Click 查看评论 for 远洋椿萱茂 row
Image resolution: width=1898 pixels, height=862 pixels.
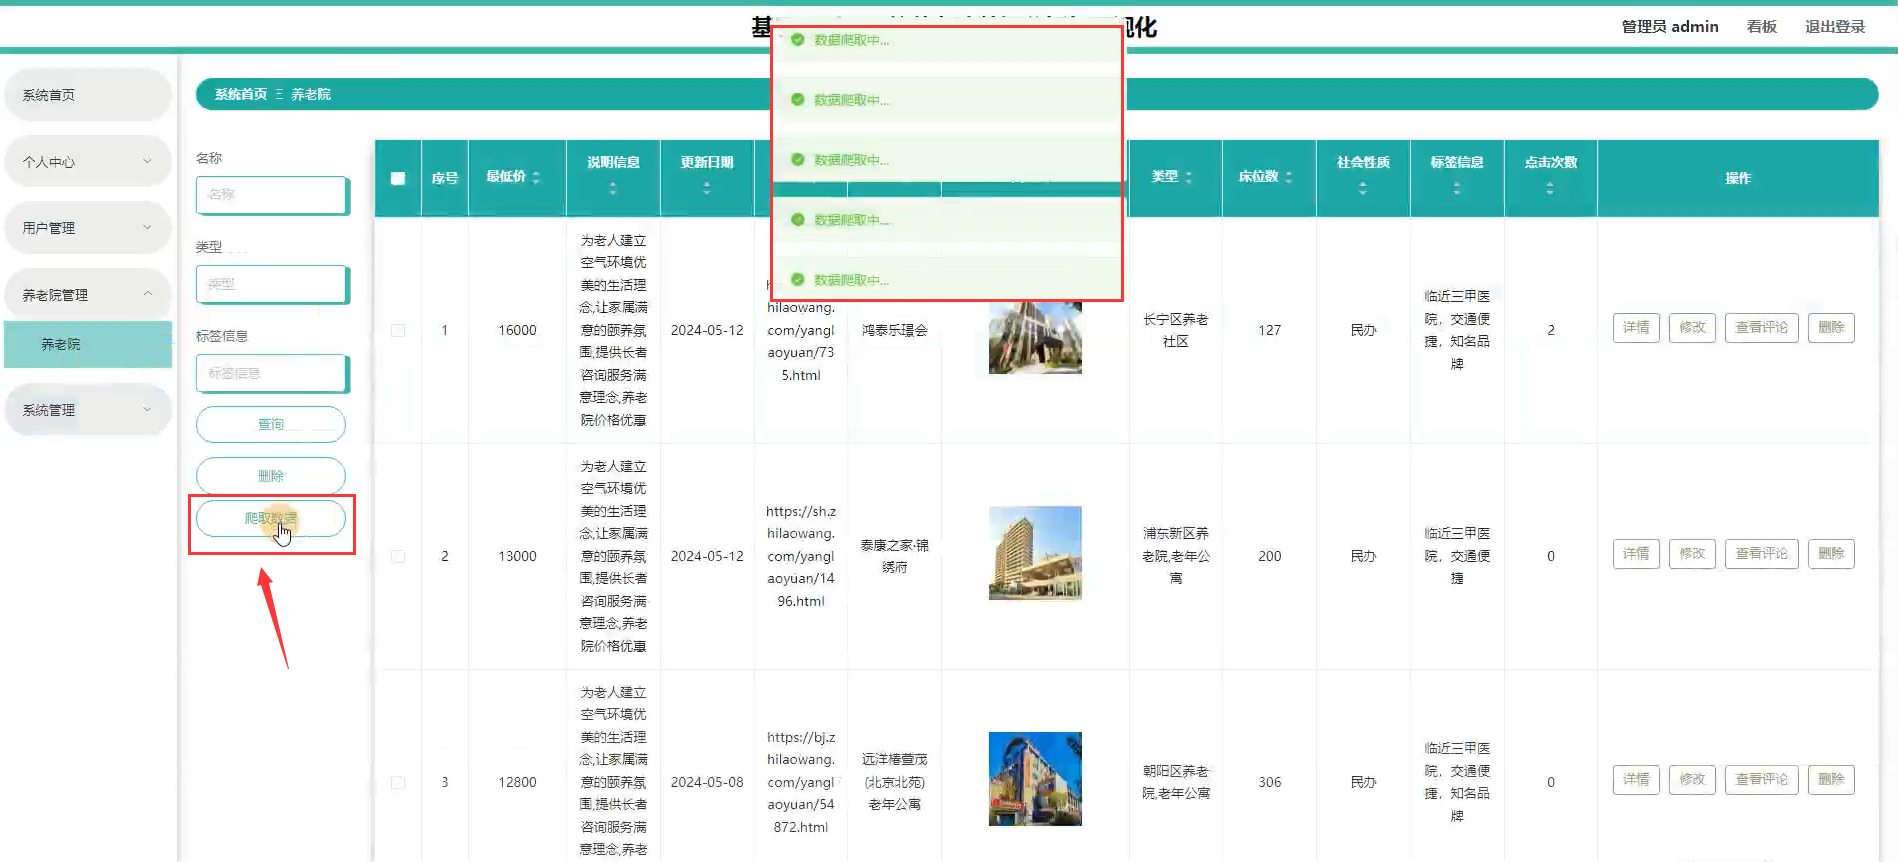point(1761,780)
